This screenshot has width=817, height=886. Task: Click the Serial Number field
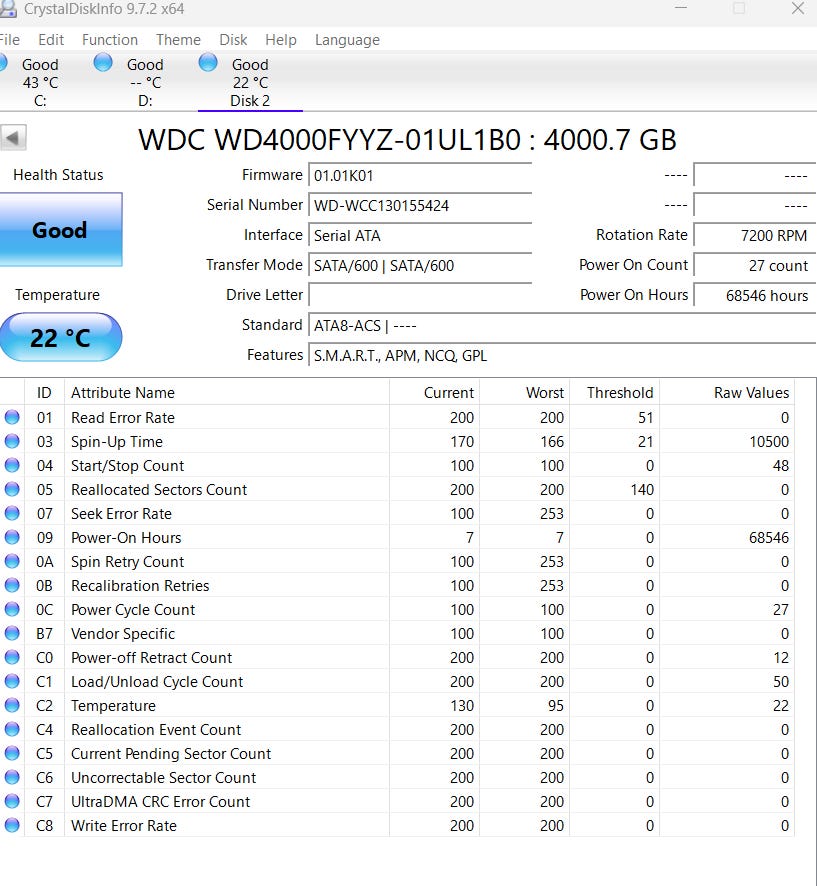point(420,206)
